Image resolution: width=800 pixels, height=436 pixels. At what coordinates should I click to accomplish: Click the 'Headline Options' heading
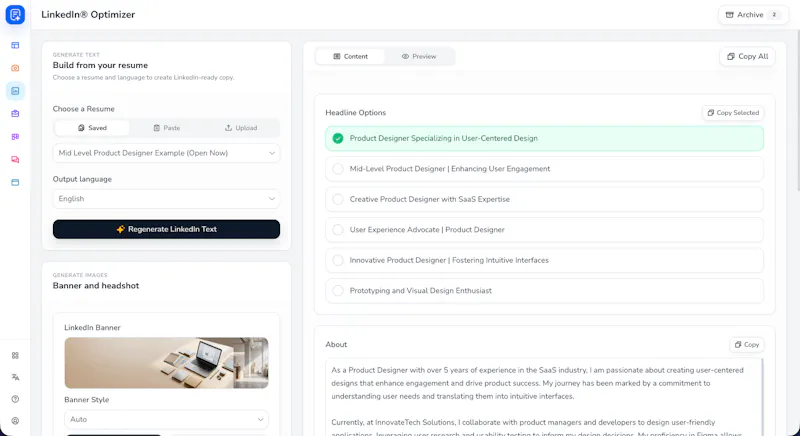356,113
